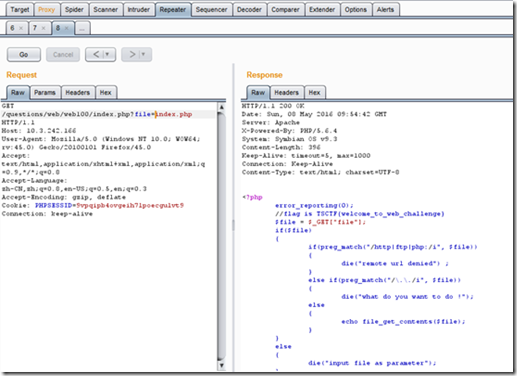Click the X-Powered-By response header
Screen dimensions: 517x376
[x=289, y=131]
